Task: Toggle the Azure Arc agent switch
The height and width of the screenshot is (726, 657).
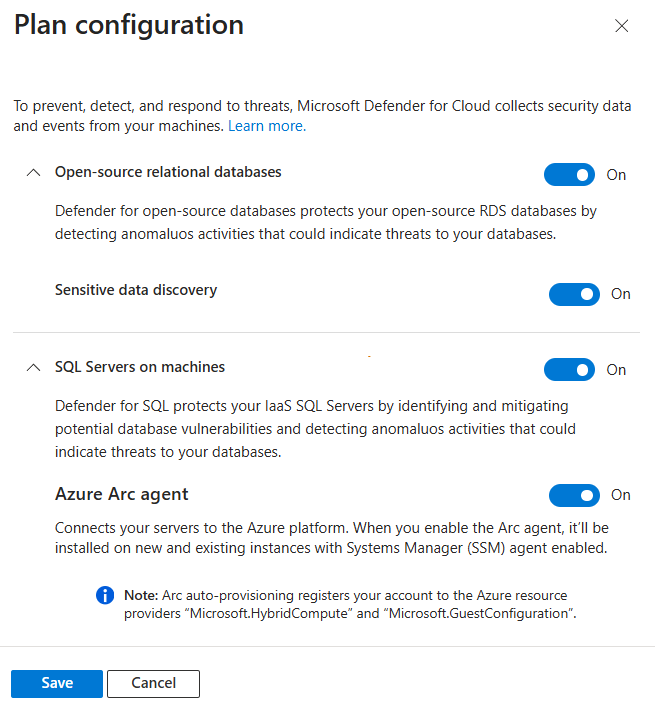Action: (x=576, y=497)
